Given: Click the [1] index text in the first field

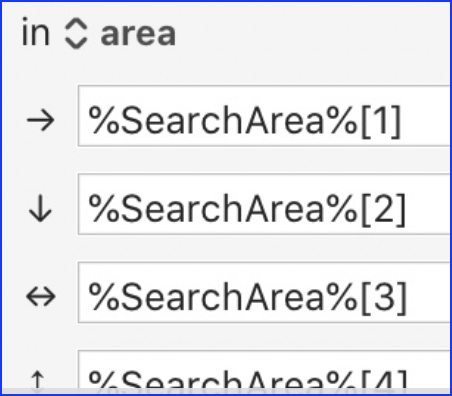Looking at the screenshot, I should click(381, 121).
